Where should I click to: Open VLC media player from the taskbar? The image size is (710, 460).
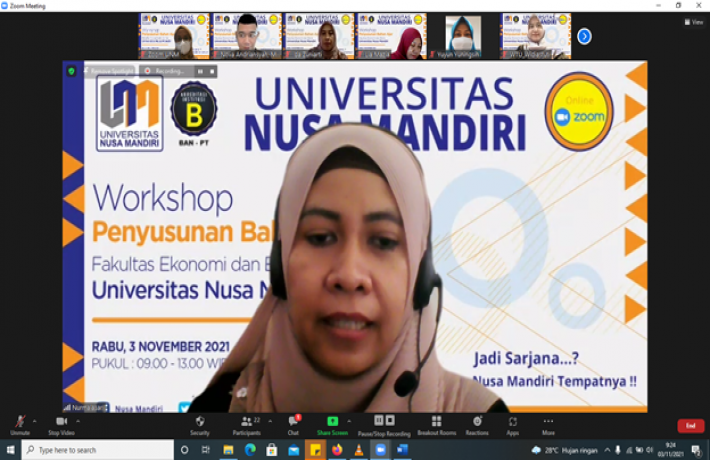click(359, 450)
